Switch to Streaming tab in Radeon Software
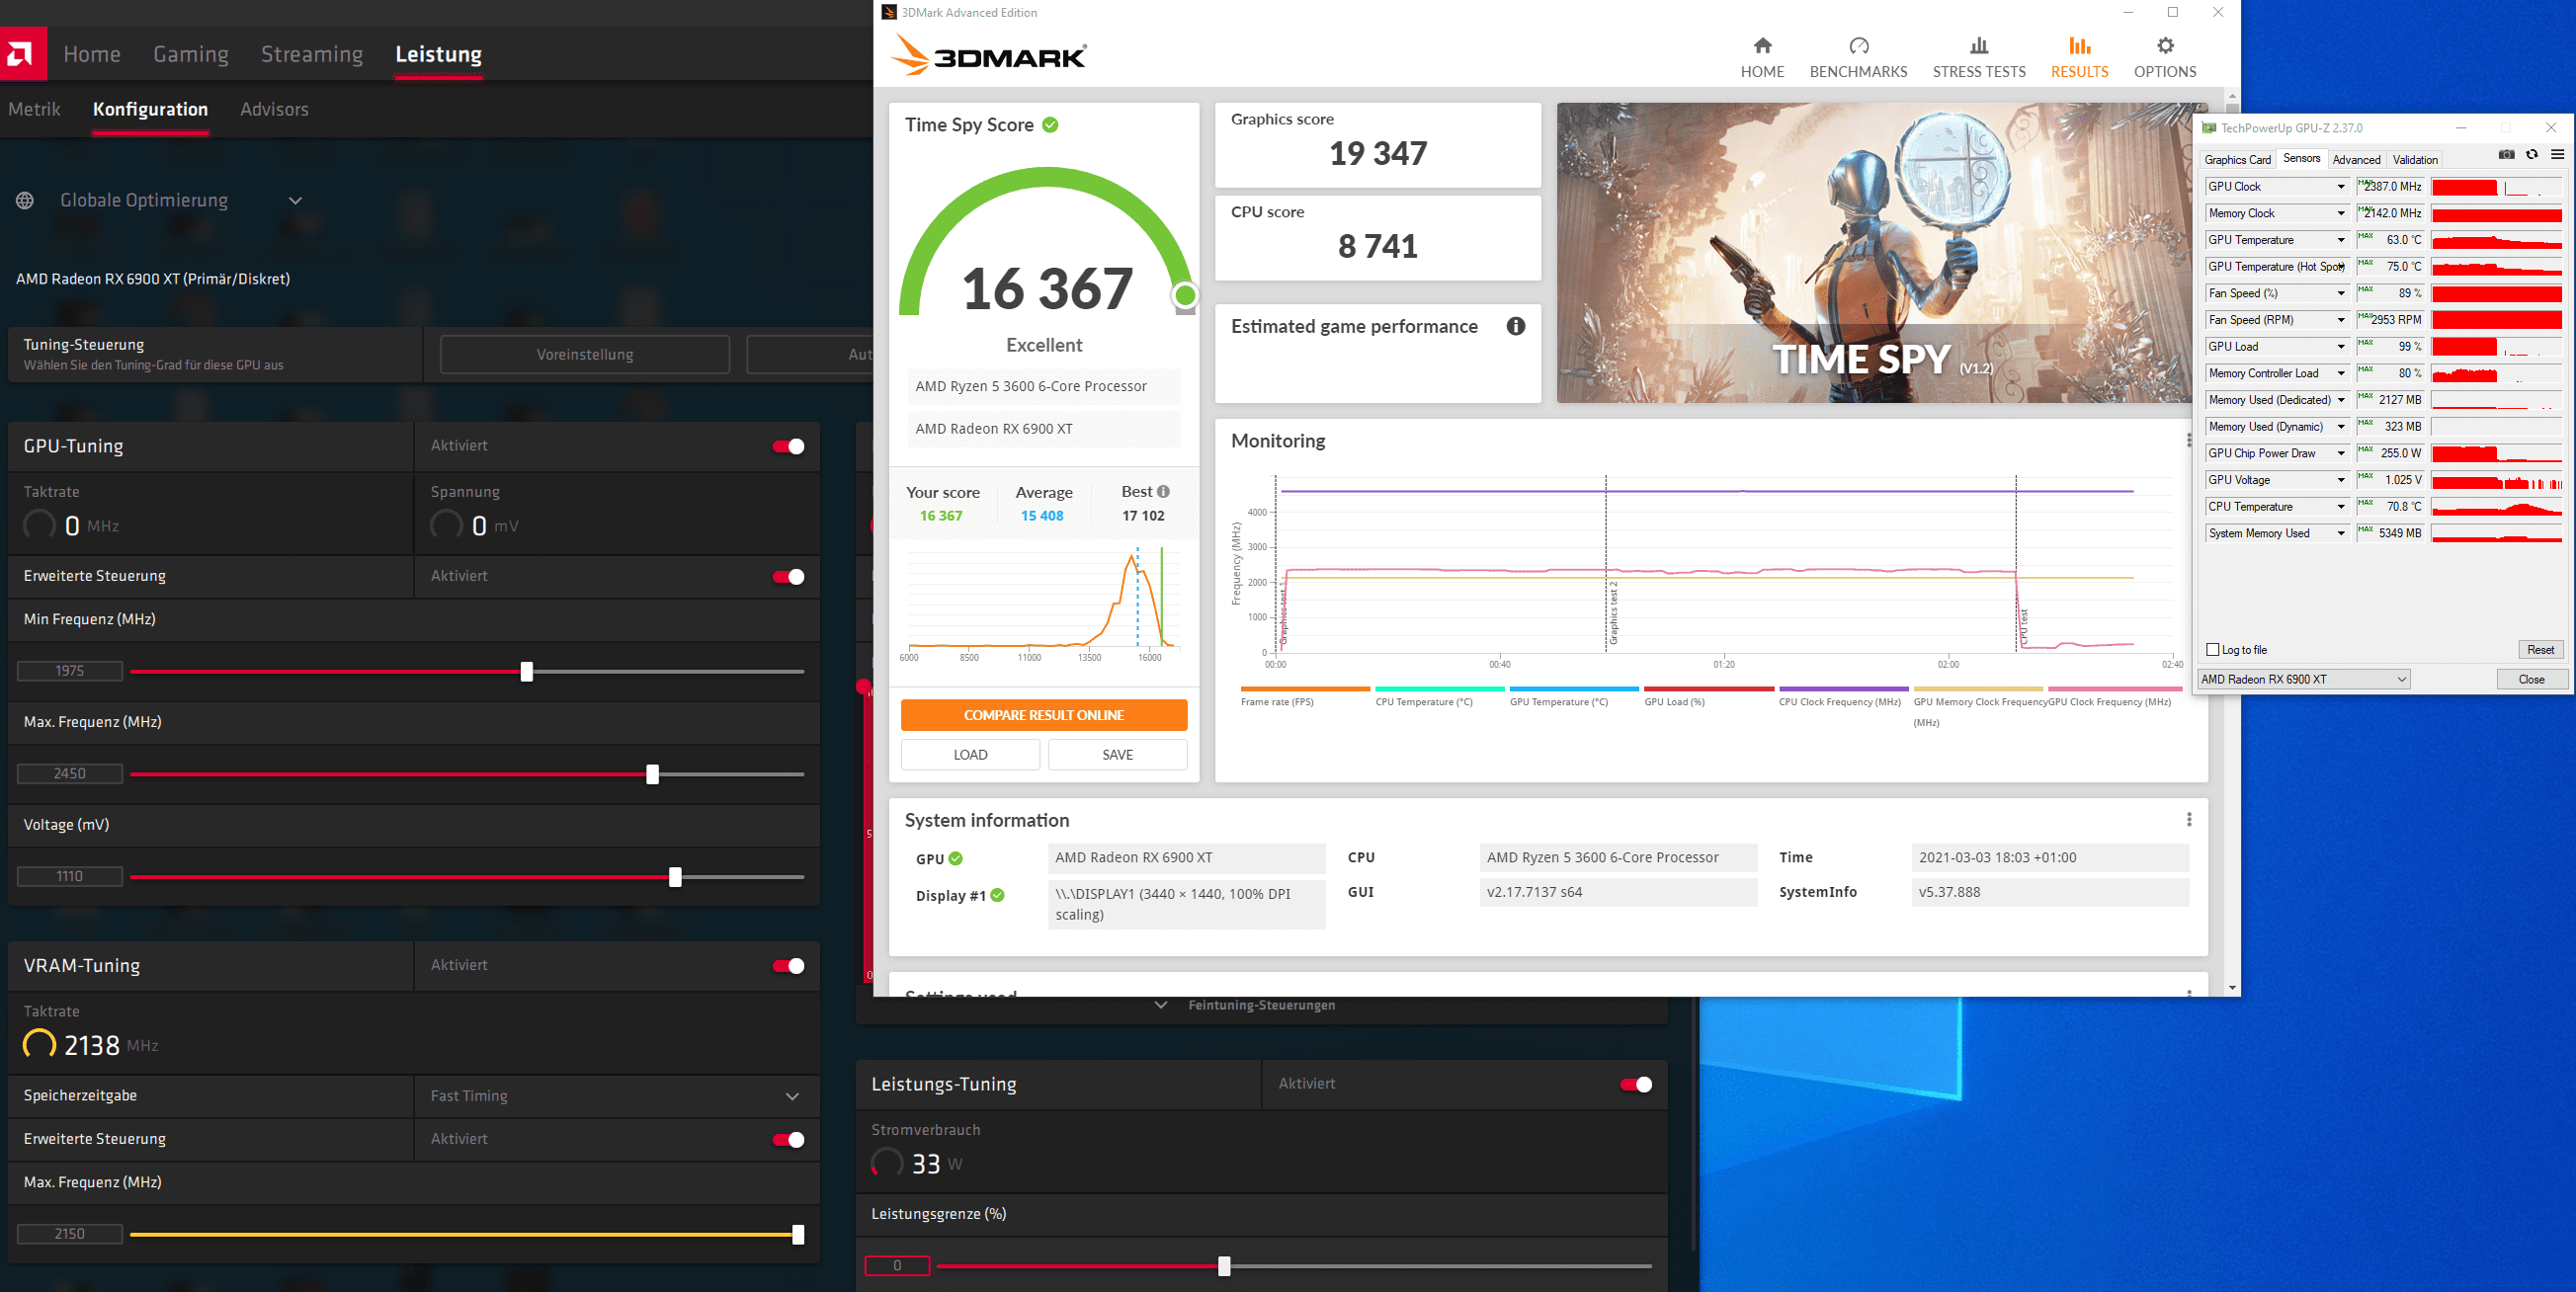The height and width of the screenshot is (1292, 2576). [x=312, y=54]
